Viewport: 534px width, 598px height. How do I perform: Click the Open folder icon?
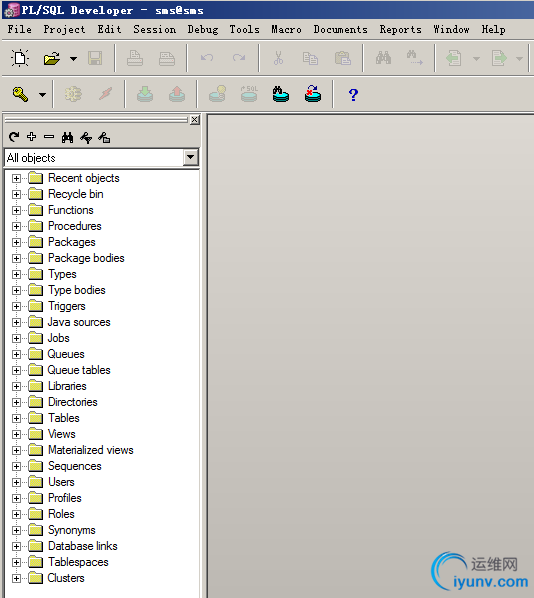(52, 58)
